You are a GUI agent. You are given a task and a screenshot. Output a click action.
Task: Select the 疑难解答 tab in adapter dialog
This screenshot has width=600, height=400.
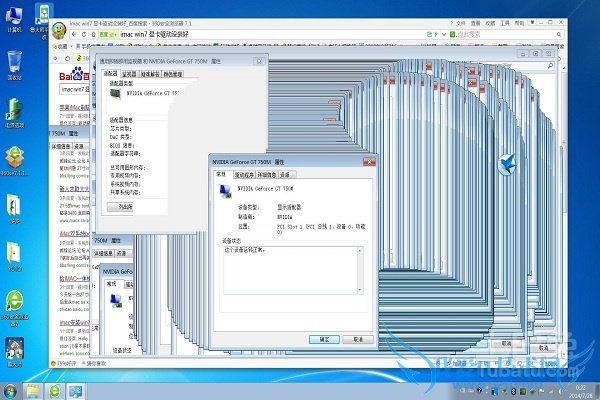click(150, 74)
